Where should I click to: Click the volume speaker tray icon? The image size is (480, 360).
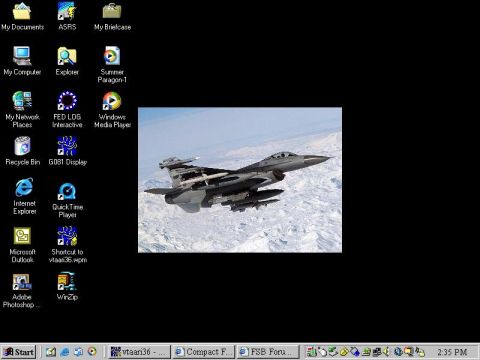coord(387,352)
